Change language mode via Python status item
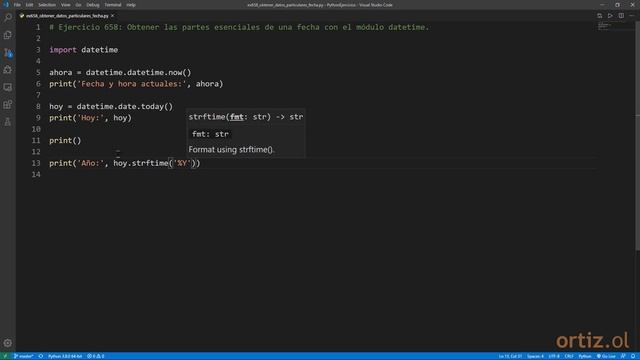Image resolution: width=640 pixels, height=360 pixels. (584, 356)
